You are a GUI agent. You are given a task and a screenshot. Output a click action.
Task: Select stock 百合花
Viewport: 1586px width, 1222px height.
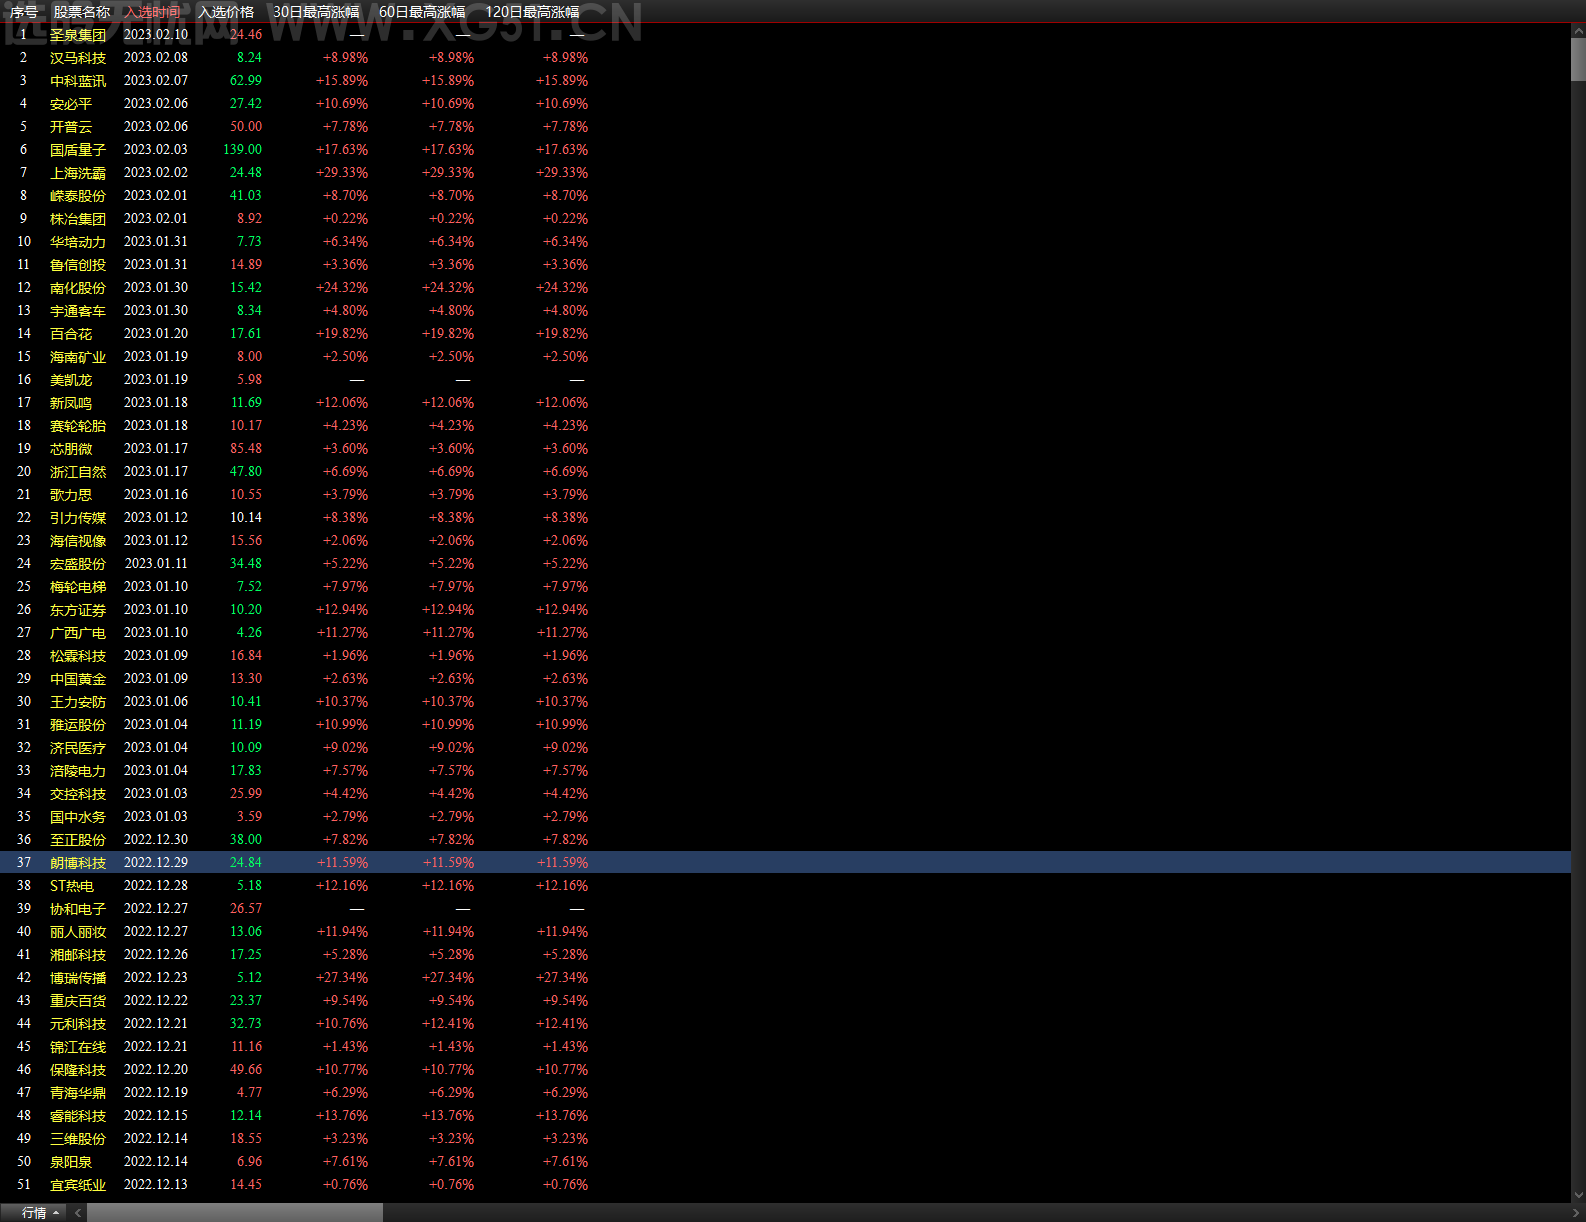[71, 334]
